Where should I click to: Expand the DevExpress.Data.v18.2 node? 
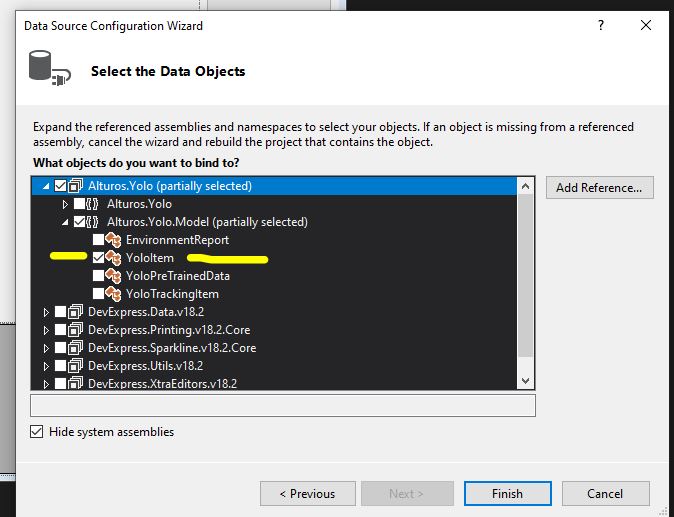pyautogui.click(x=46, y=312)
